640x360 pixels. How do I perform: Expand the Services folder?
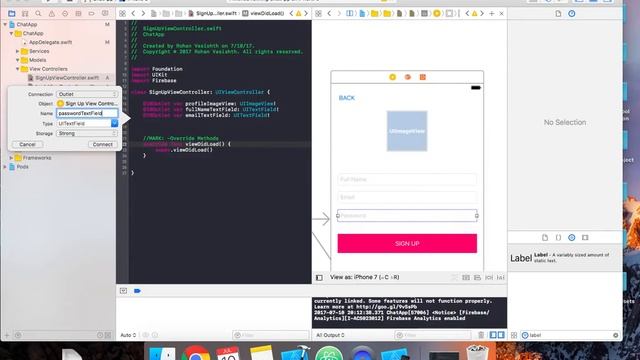click(x=18, y=51)
